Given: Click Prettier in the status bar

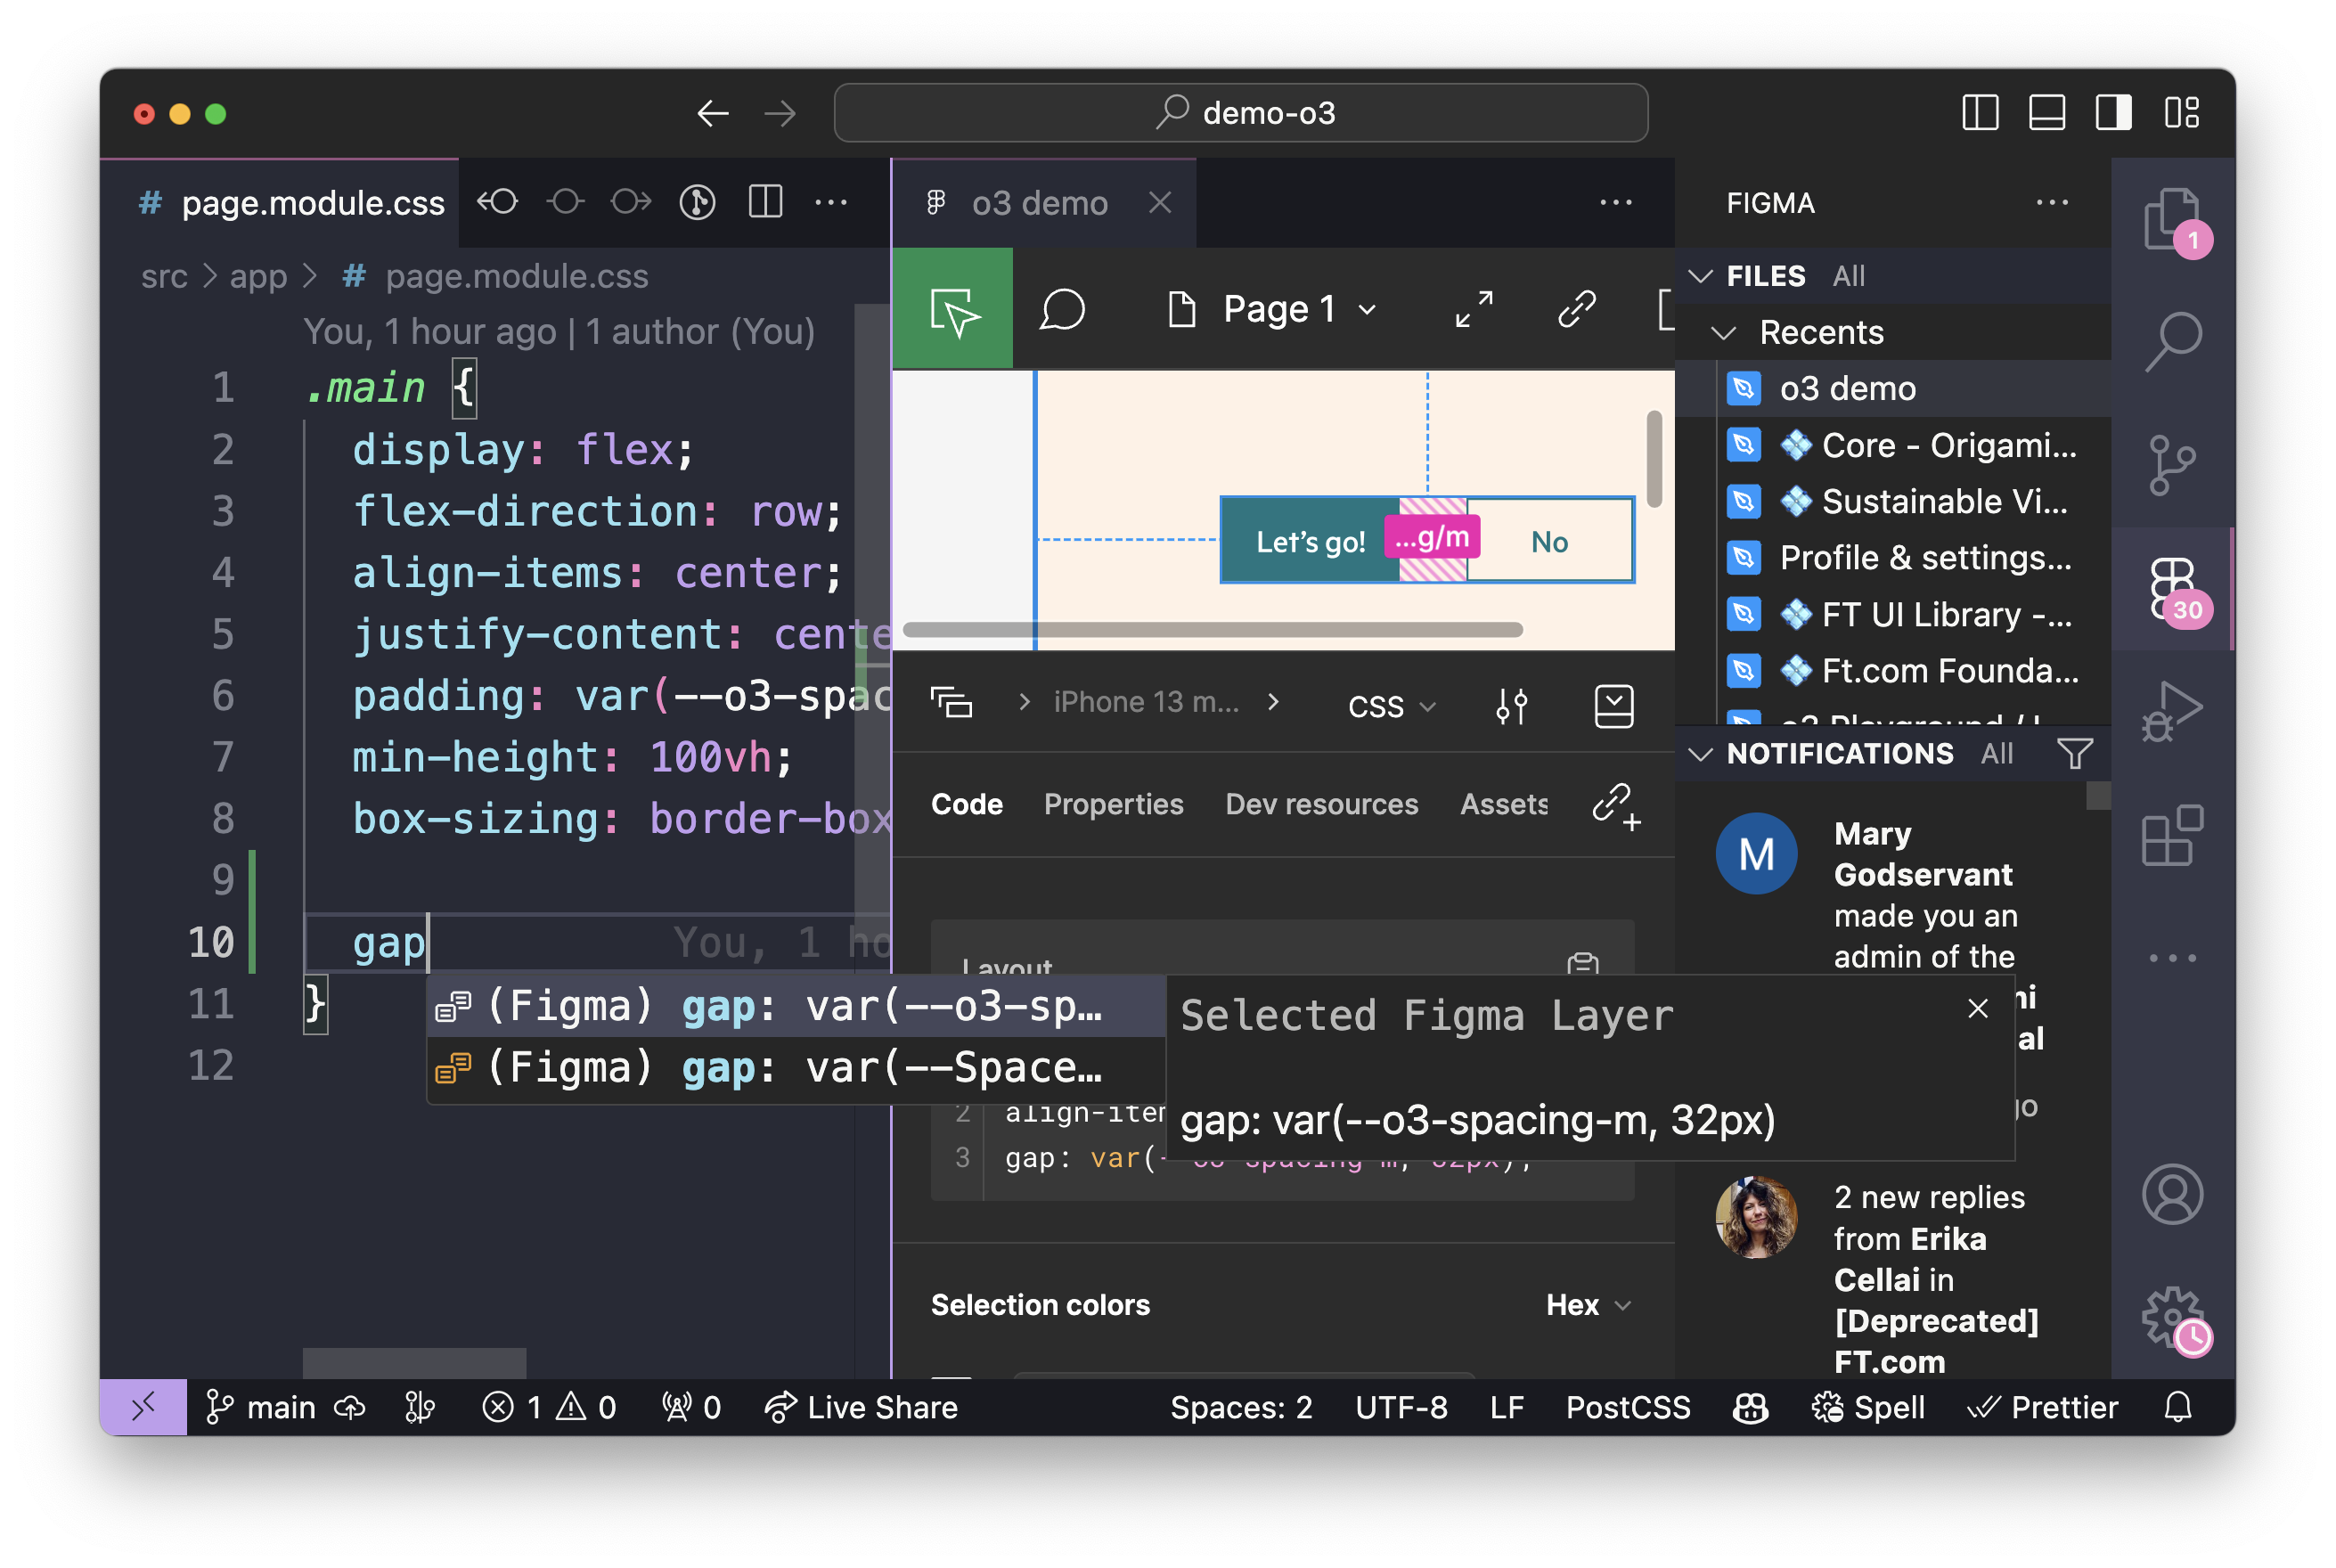Looking at the screenshot, I should click(x=2042, y=1407).
